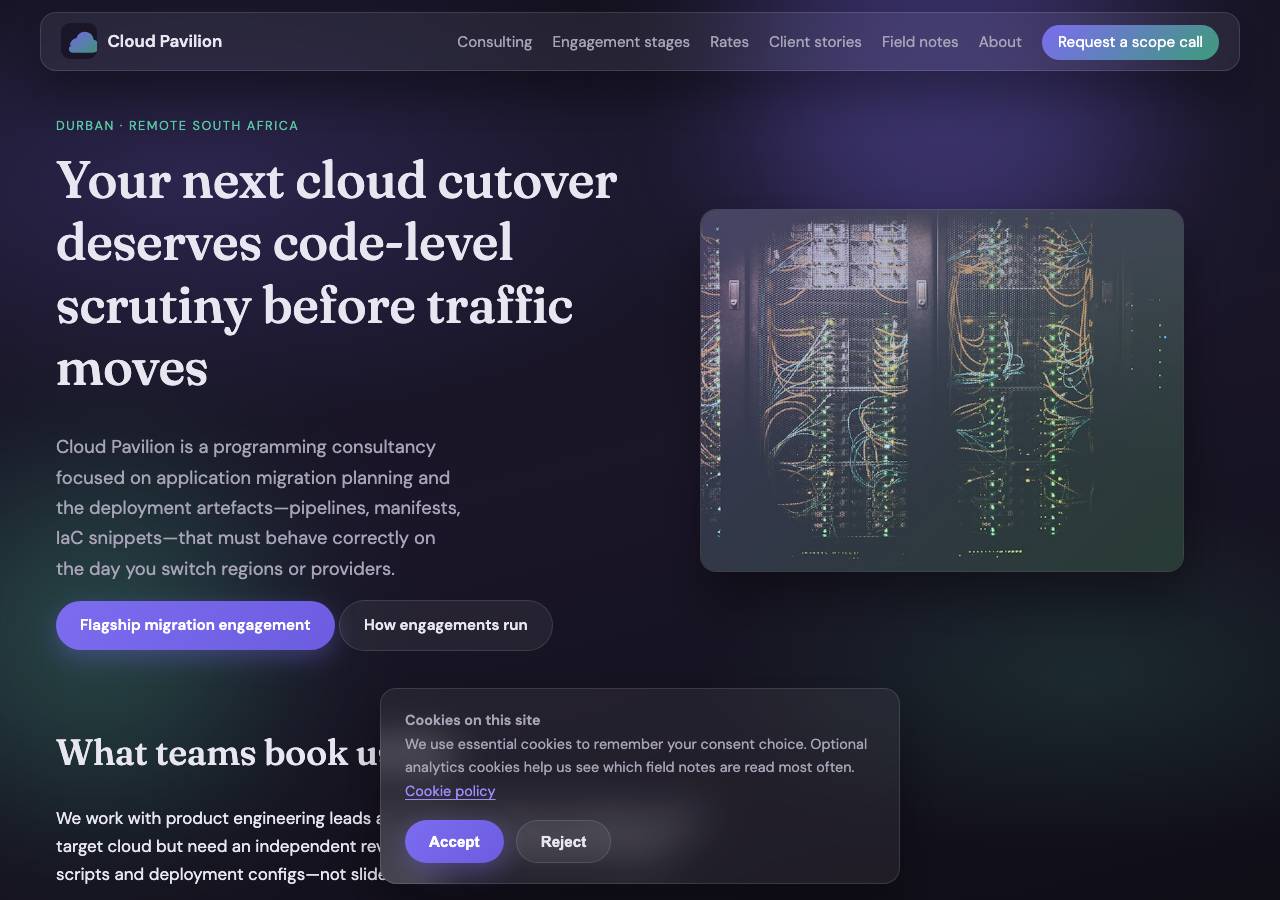1280x900 pixels.
Task: Open the Consulting nav item
Action: pyautogui.click(x=494, y=42)
